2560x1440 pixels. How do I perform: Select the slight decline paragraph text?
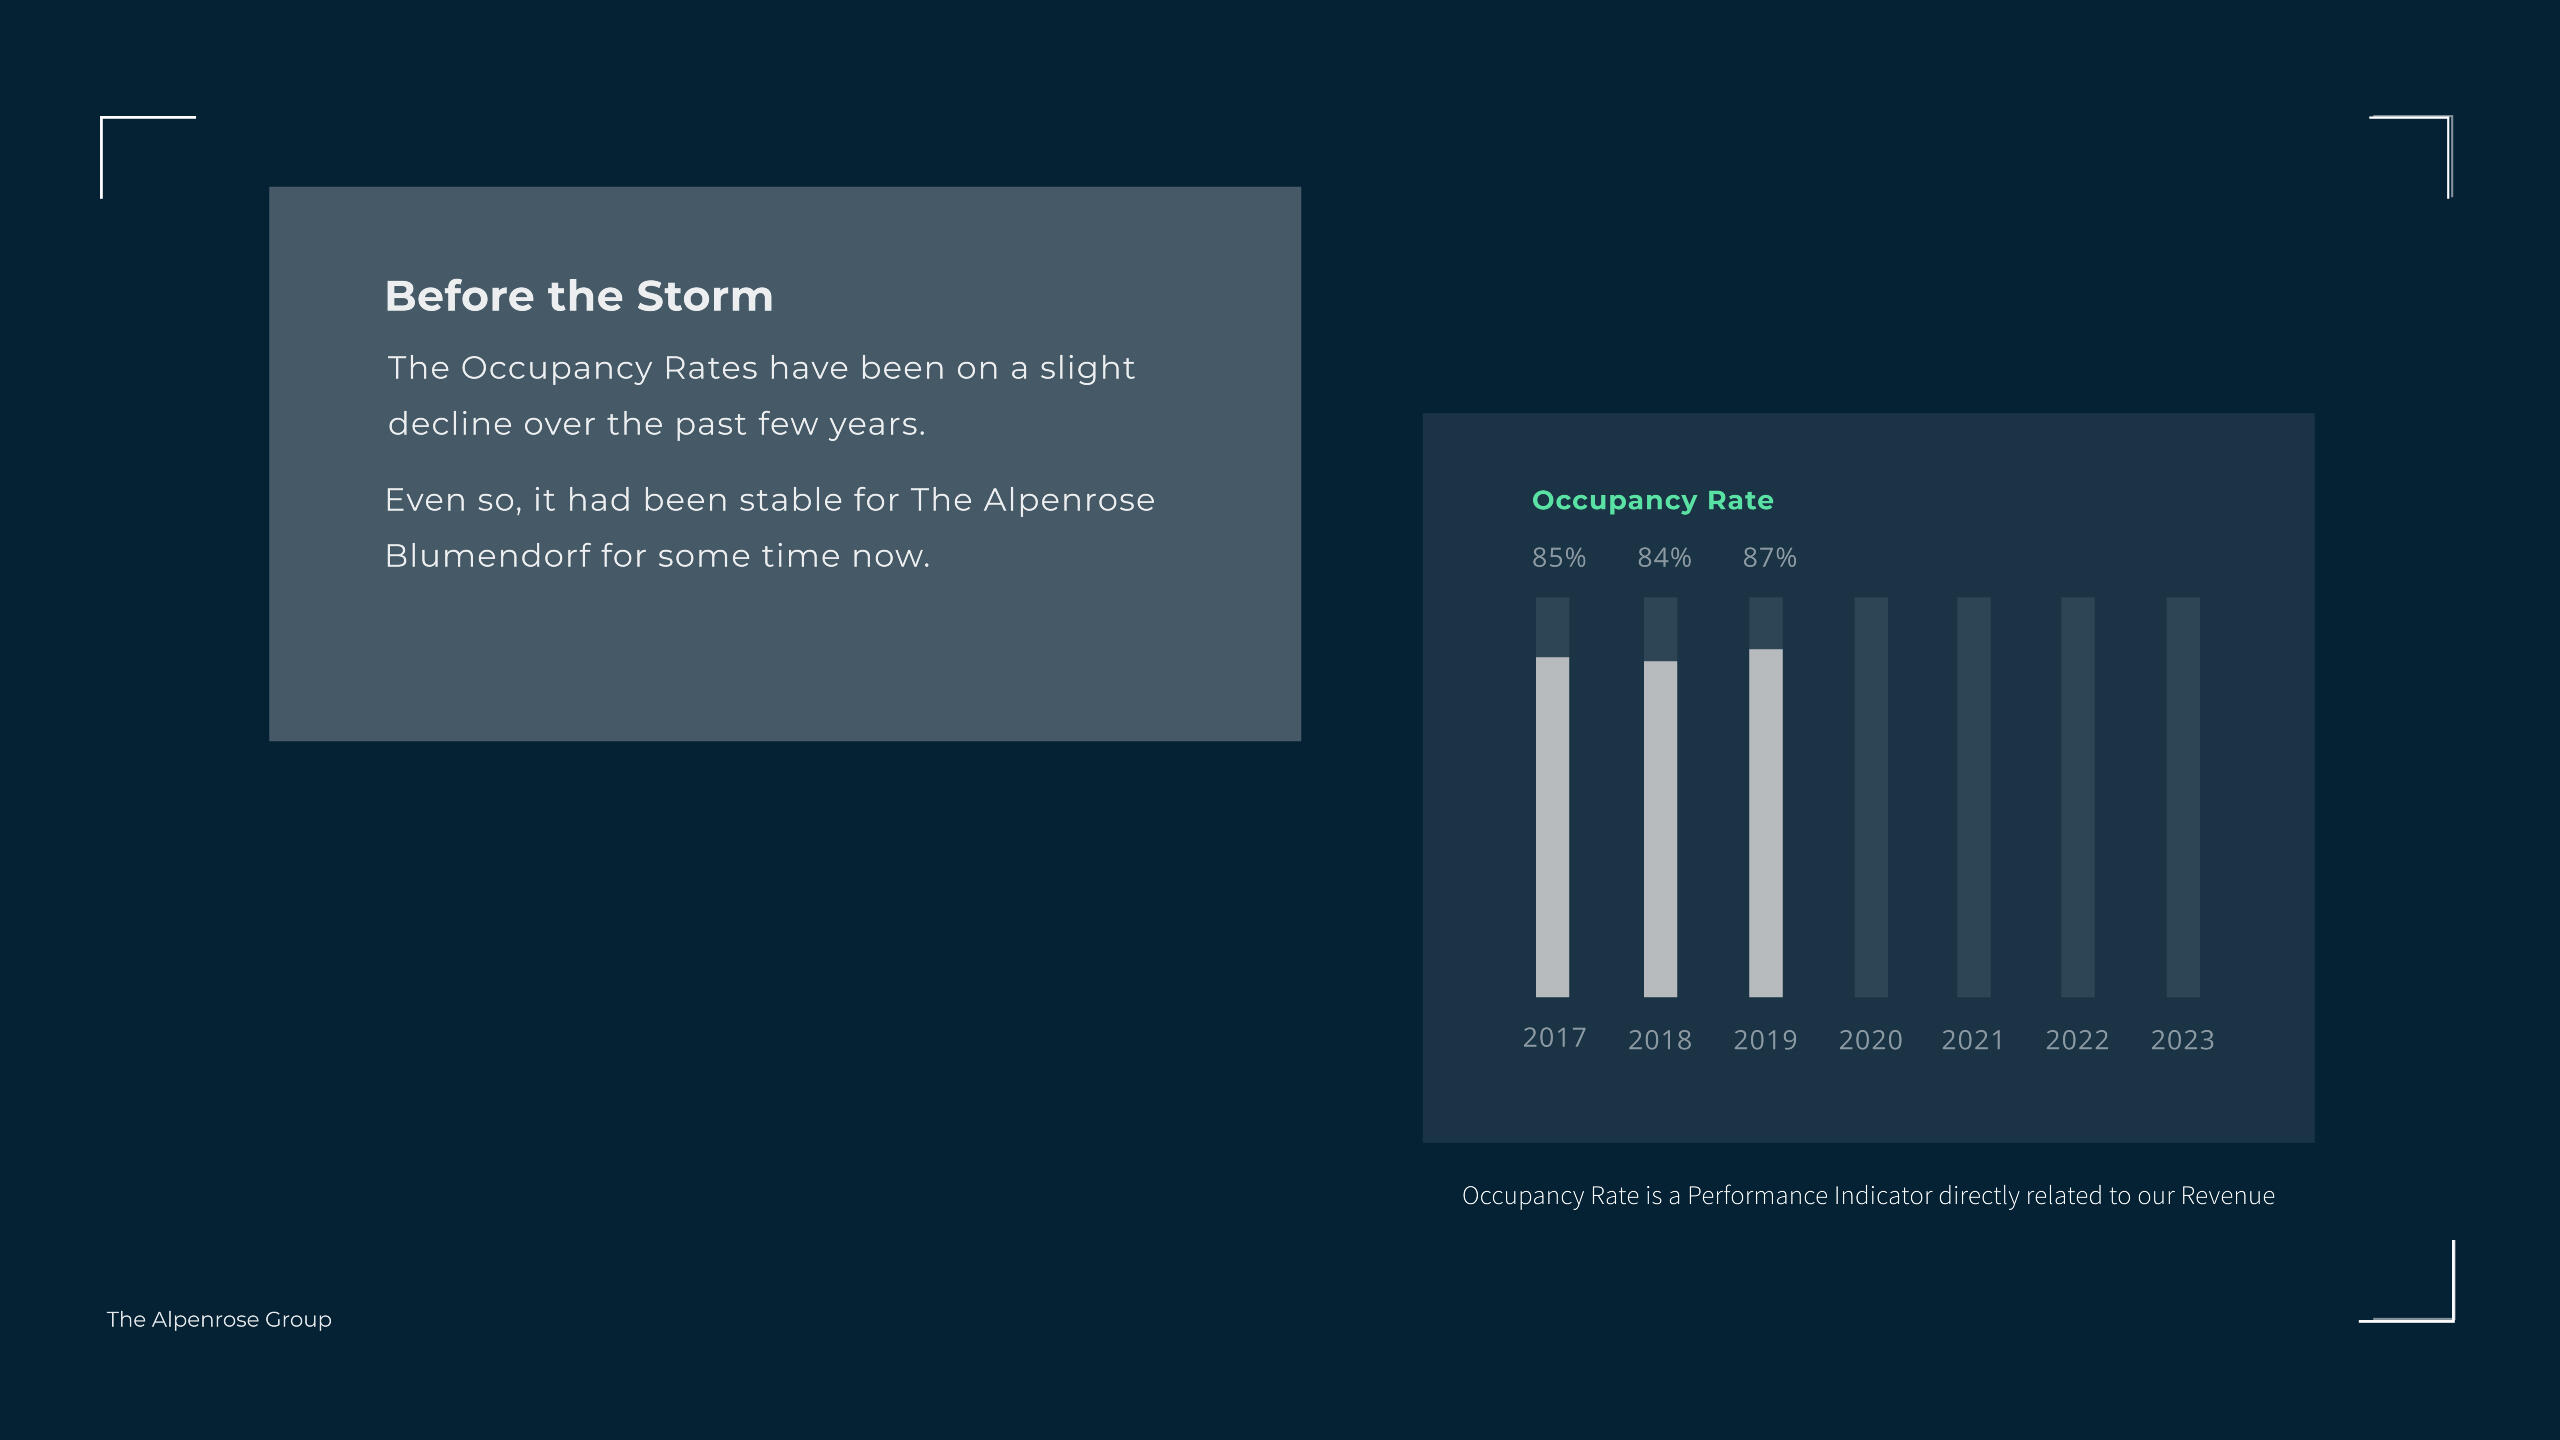click(x=761, y=396)
